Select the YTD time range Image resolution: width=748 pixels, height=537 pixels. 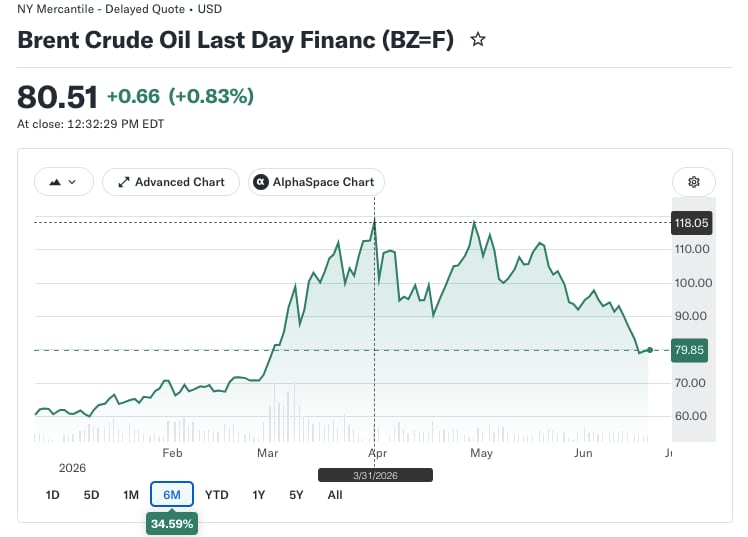pos(217,495)
